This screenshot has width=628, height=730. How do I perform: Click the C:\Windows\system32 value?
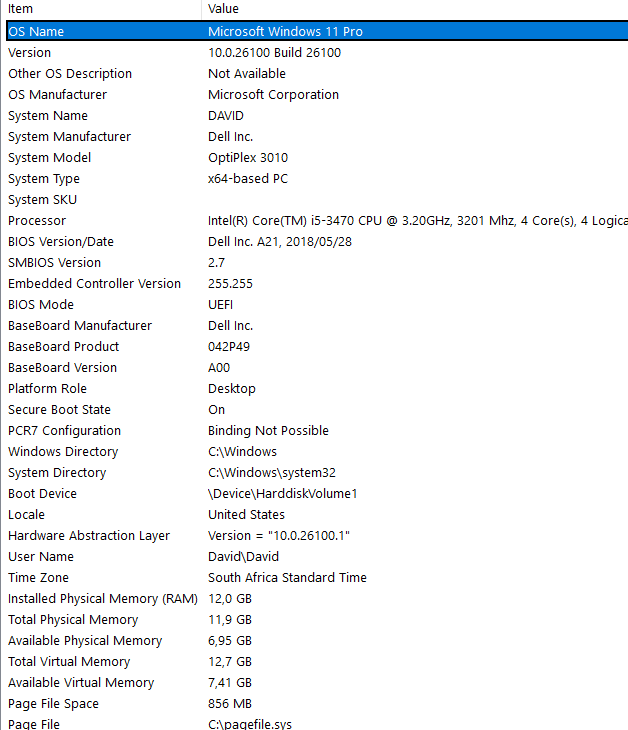coord(271,472)
